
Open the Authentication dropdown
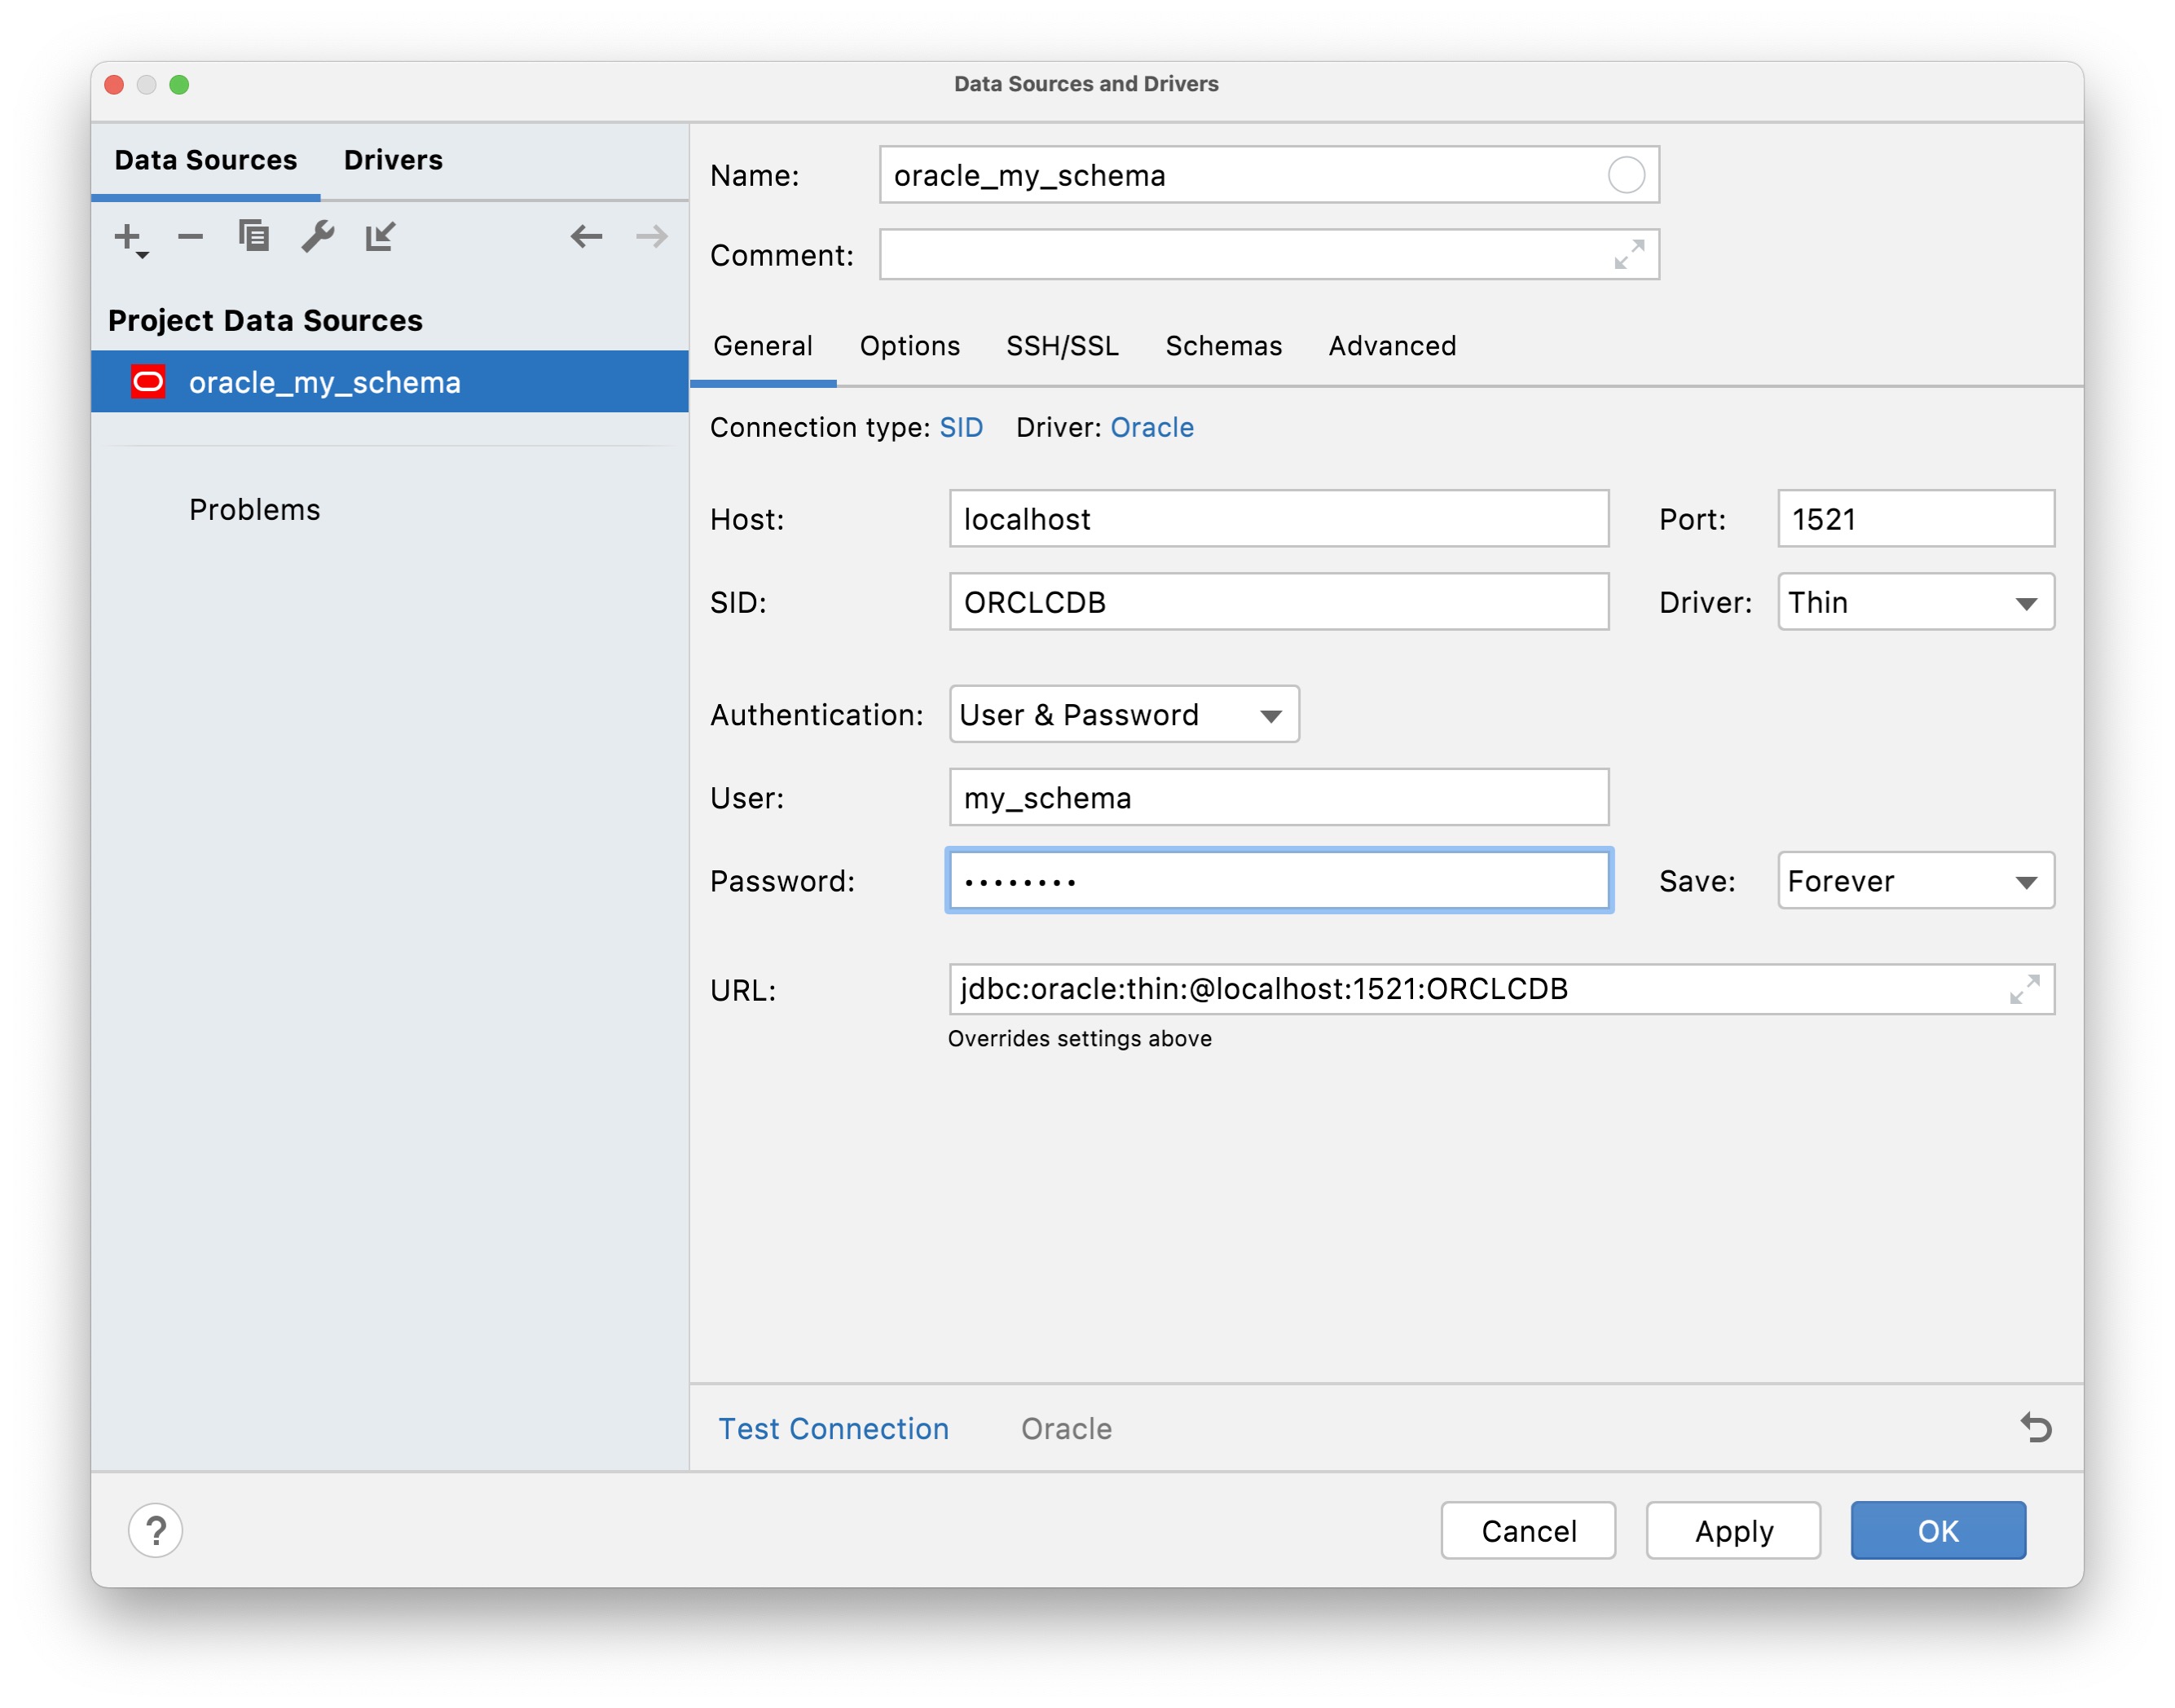[1123, 715]
